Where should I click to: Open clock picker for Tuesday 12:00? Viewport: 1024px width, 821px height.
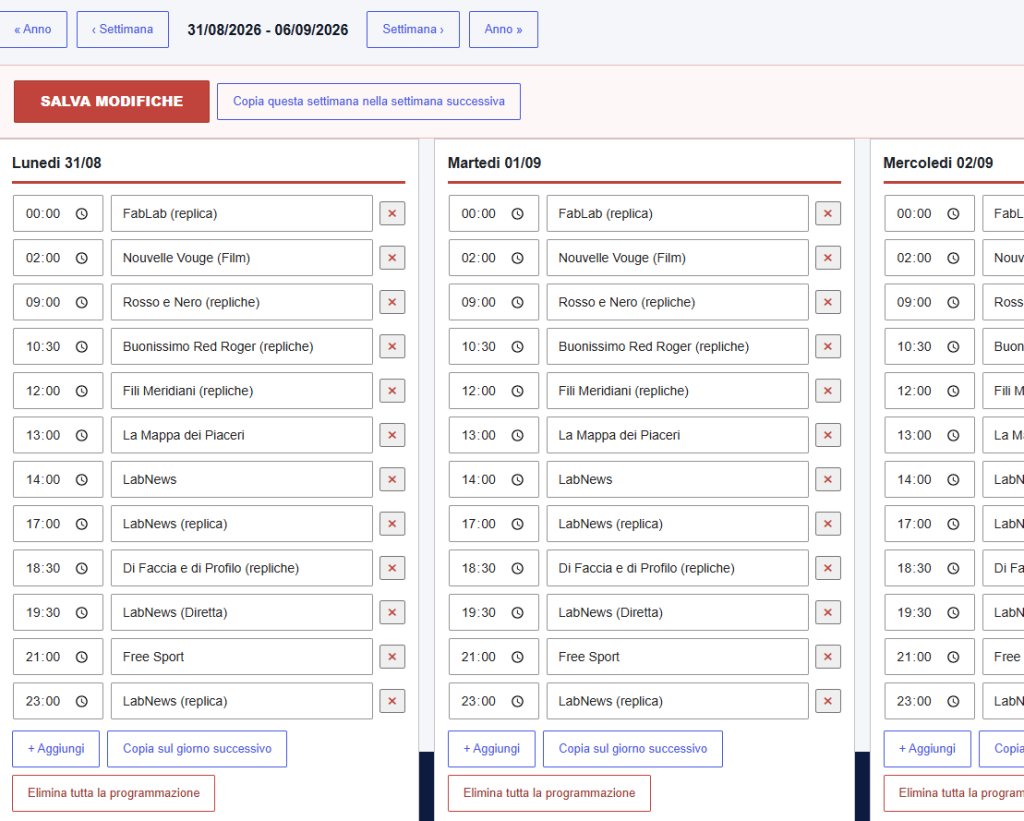[517, 391]
